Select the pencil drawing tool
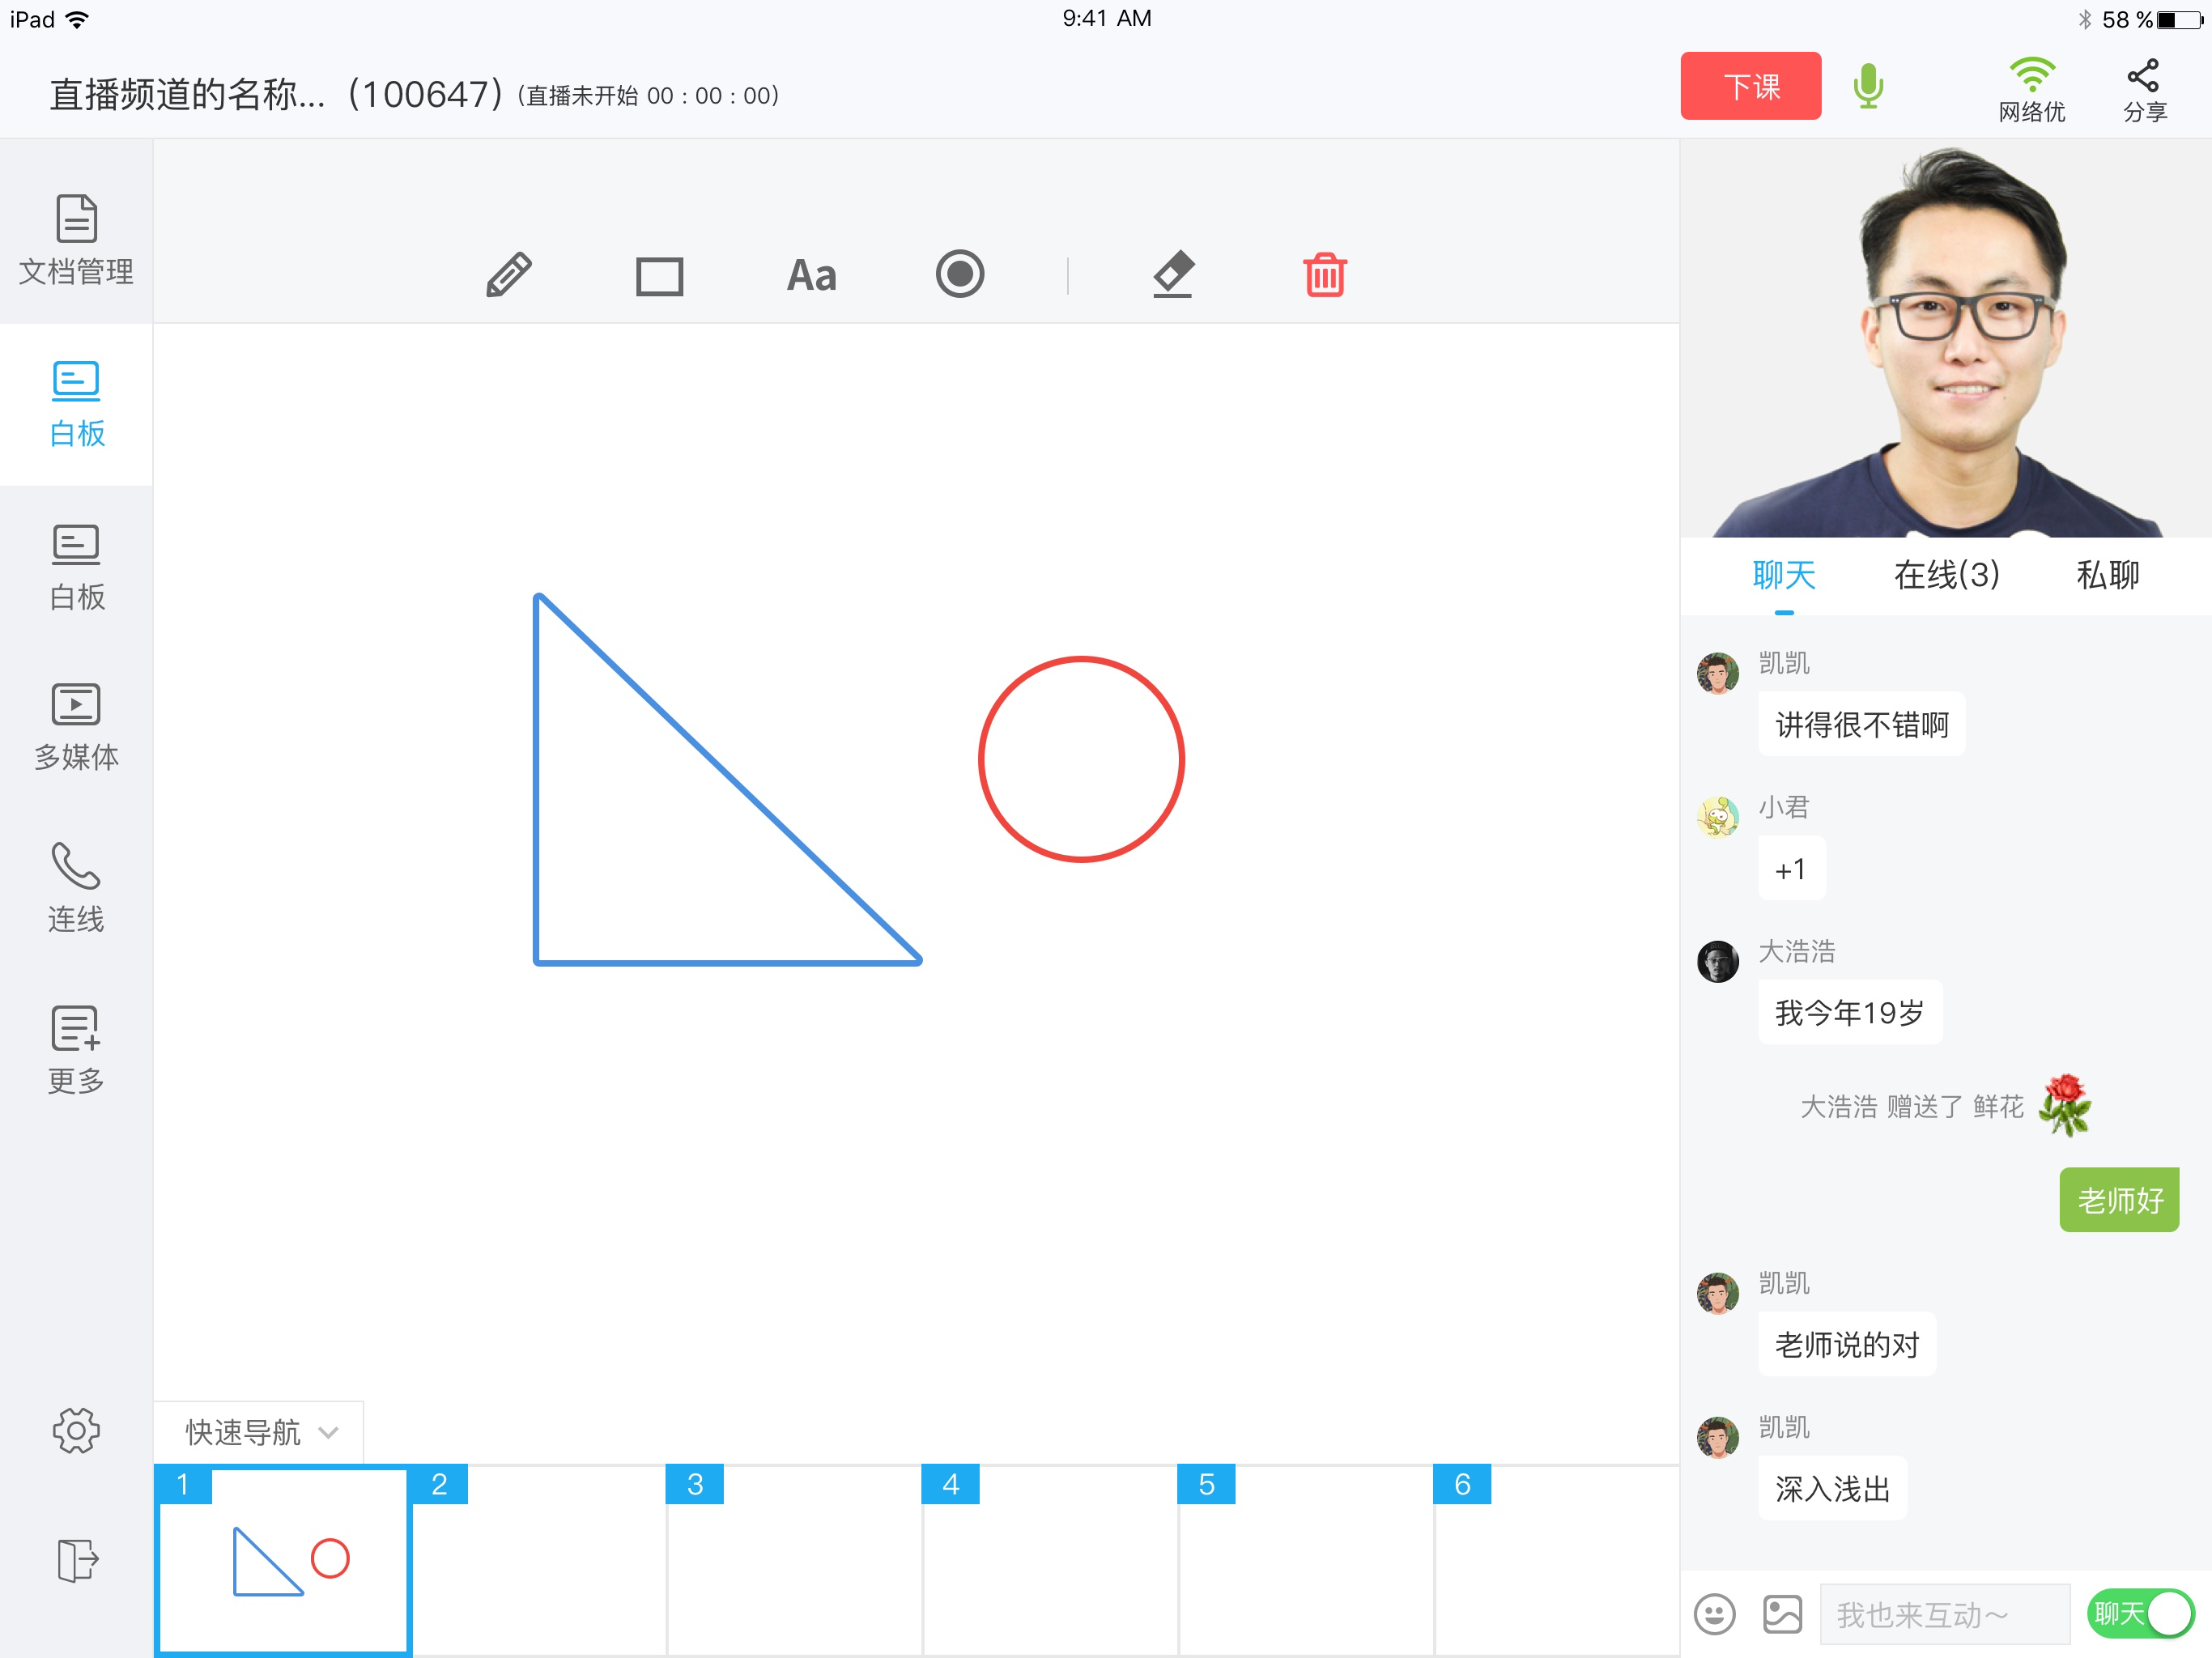 coord(509,275)
